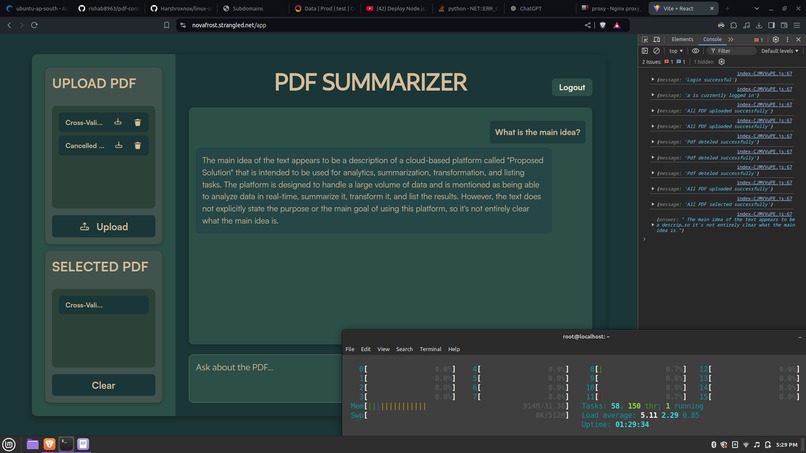
Task: Click the 5:29 PM clock in system tray
Action: point(786,445)
